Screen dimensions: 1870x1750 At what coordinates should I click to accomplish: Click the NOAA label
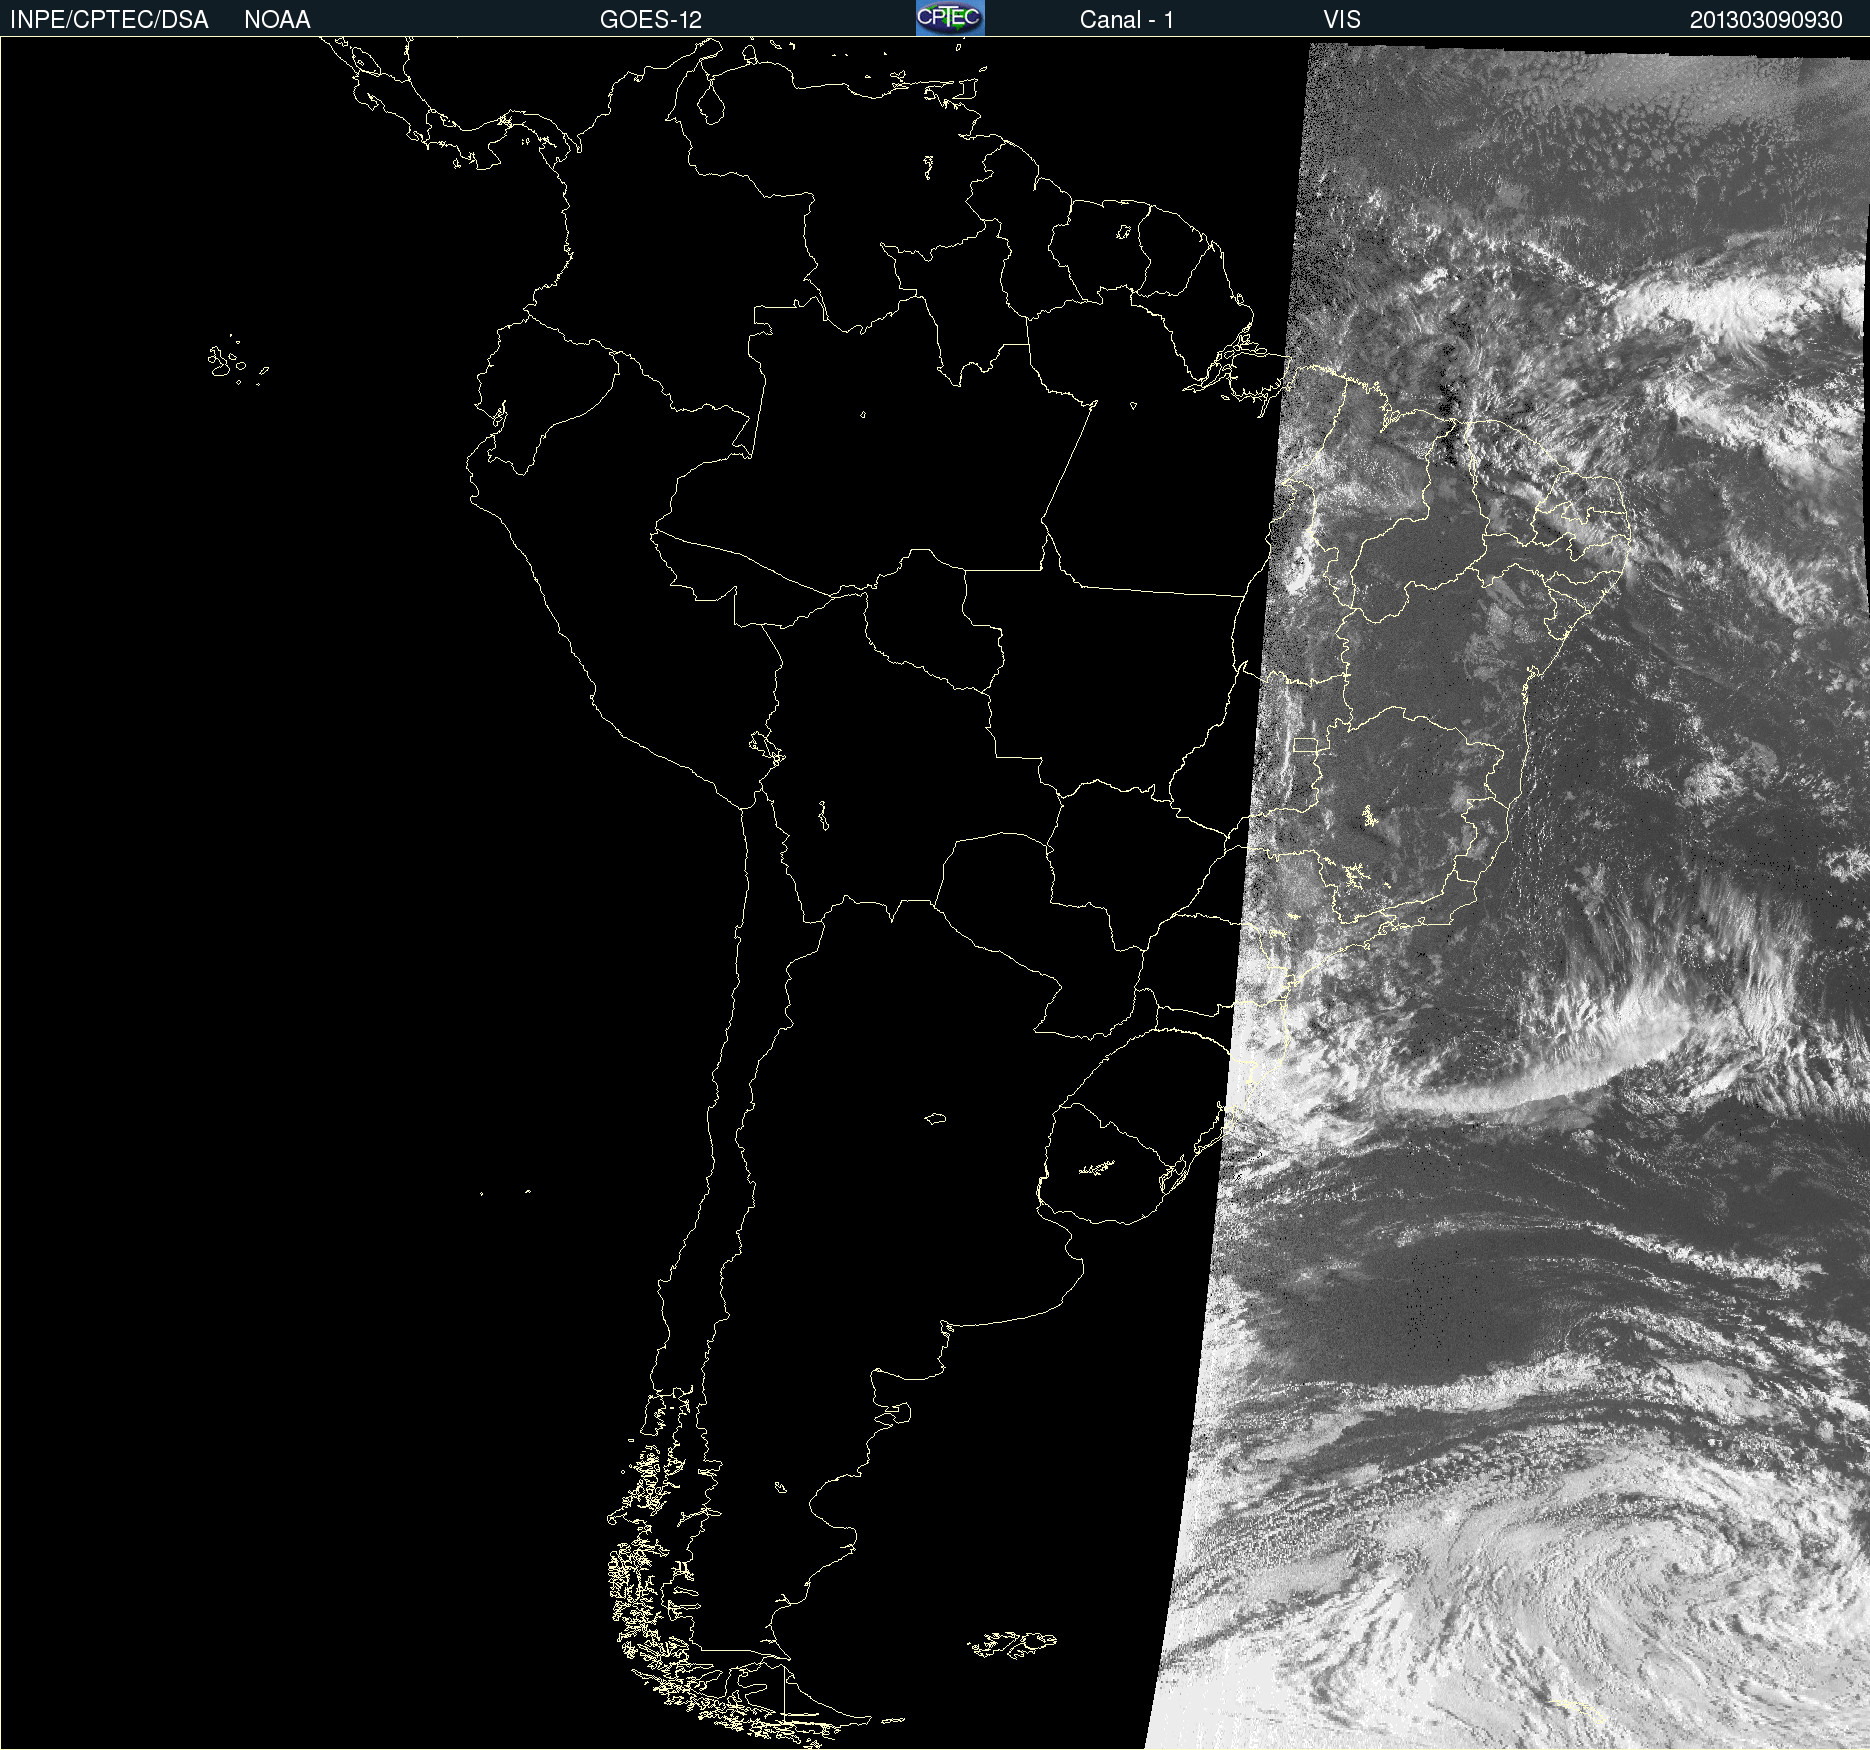click(277, 20)
